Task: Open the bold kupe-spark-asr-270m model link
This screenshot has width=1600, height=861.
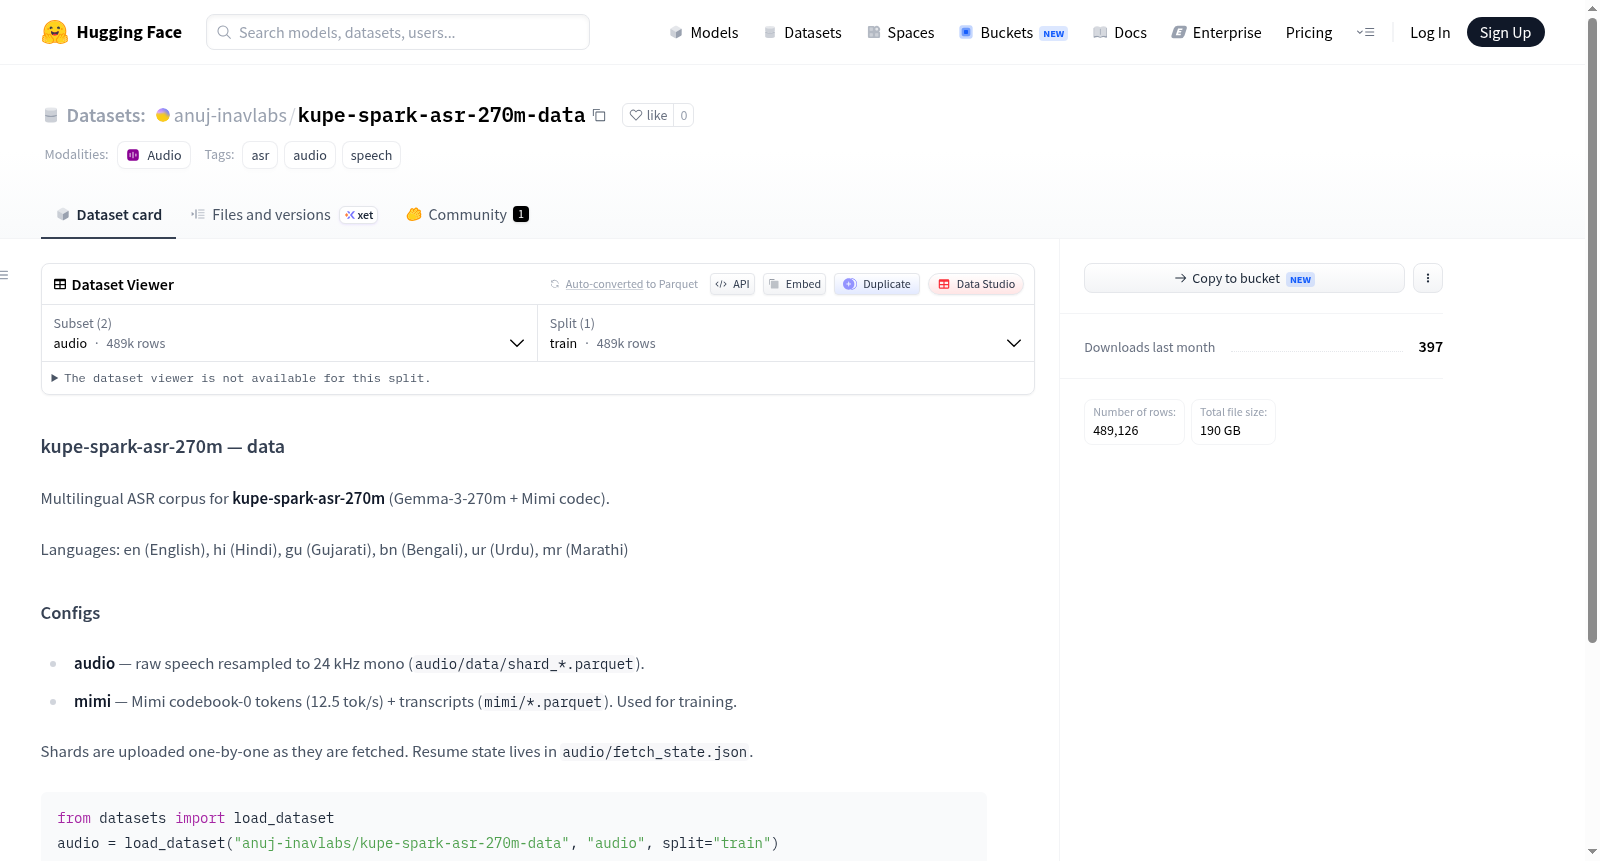Action: pyautogui.click(x=308, y=498)
